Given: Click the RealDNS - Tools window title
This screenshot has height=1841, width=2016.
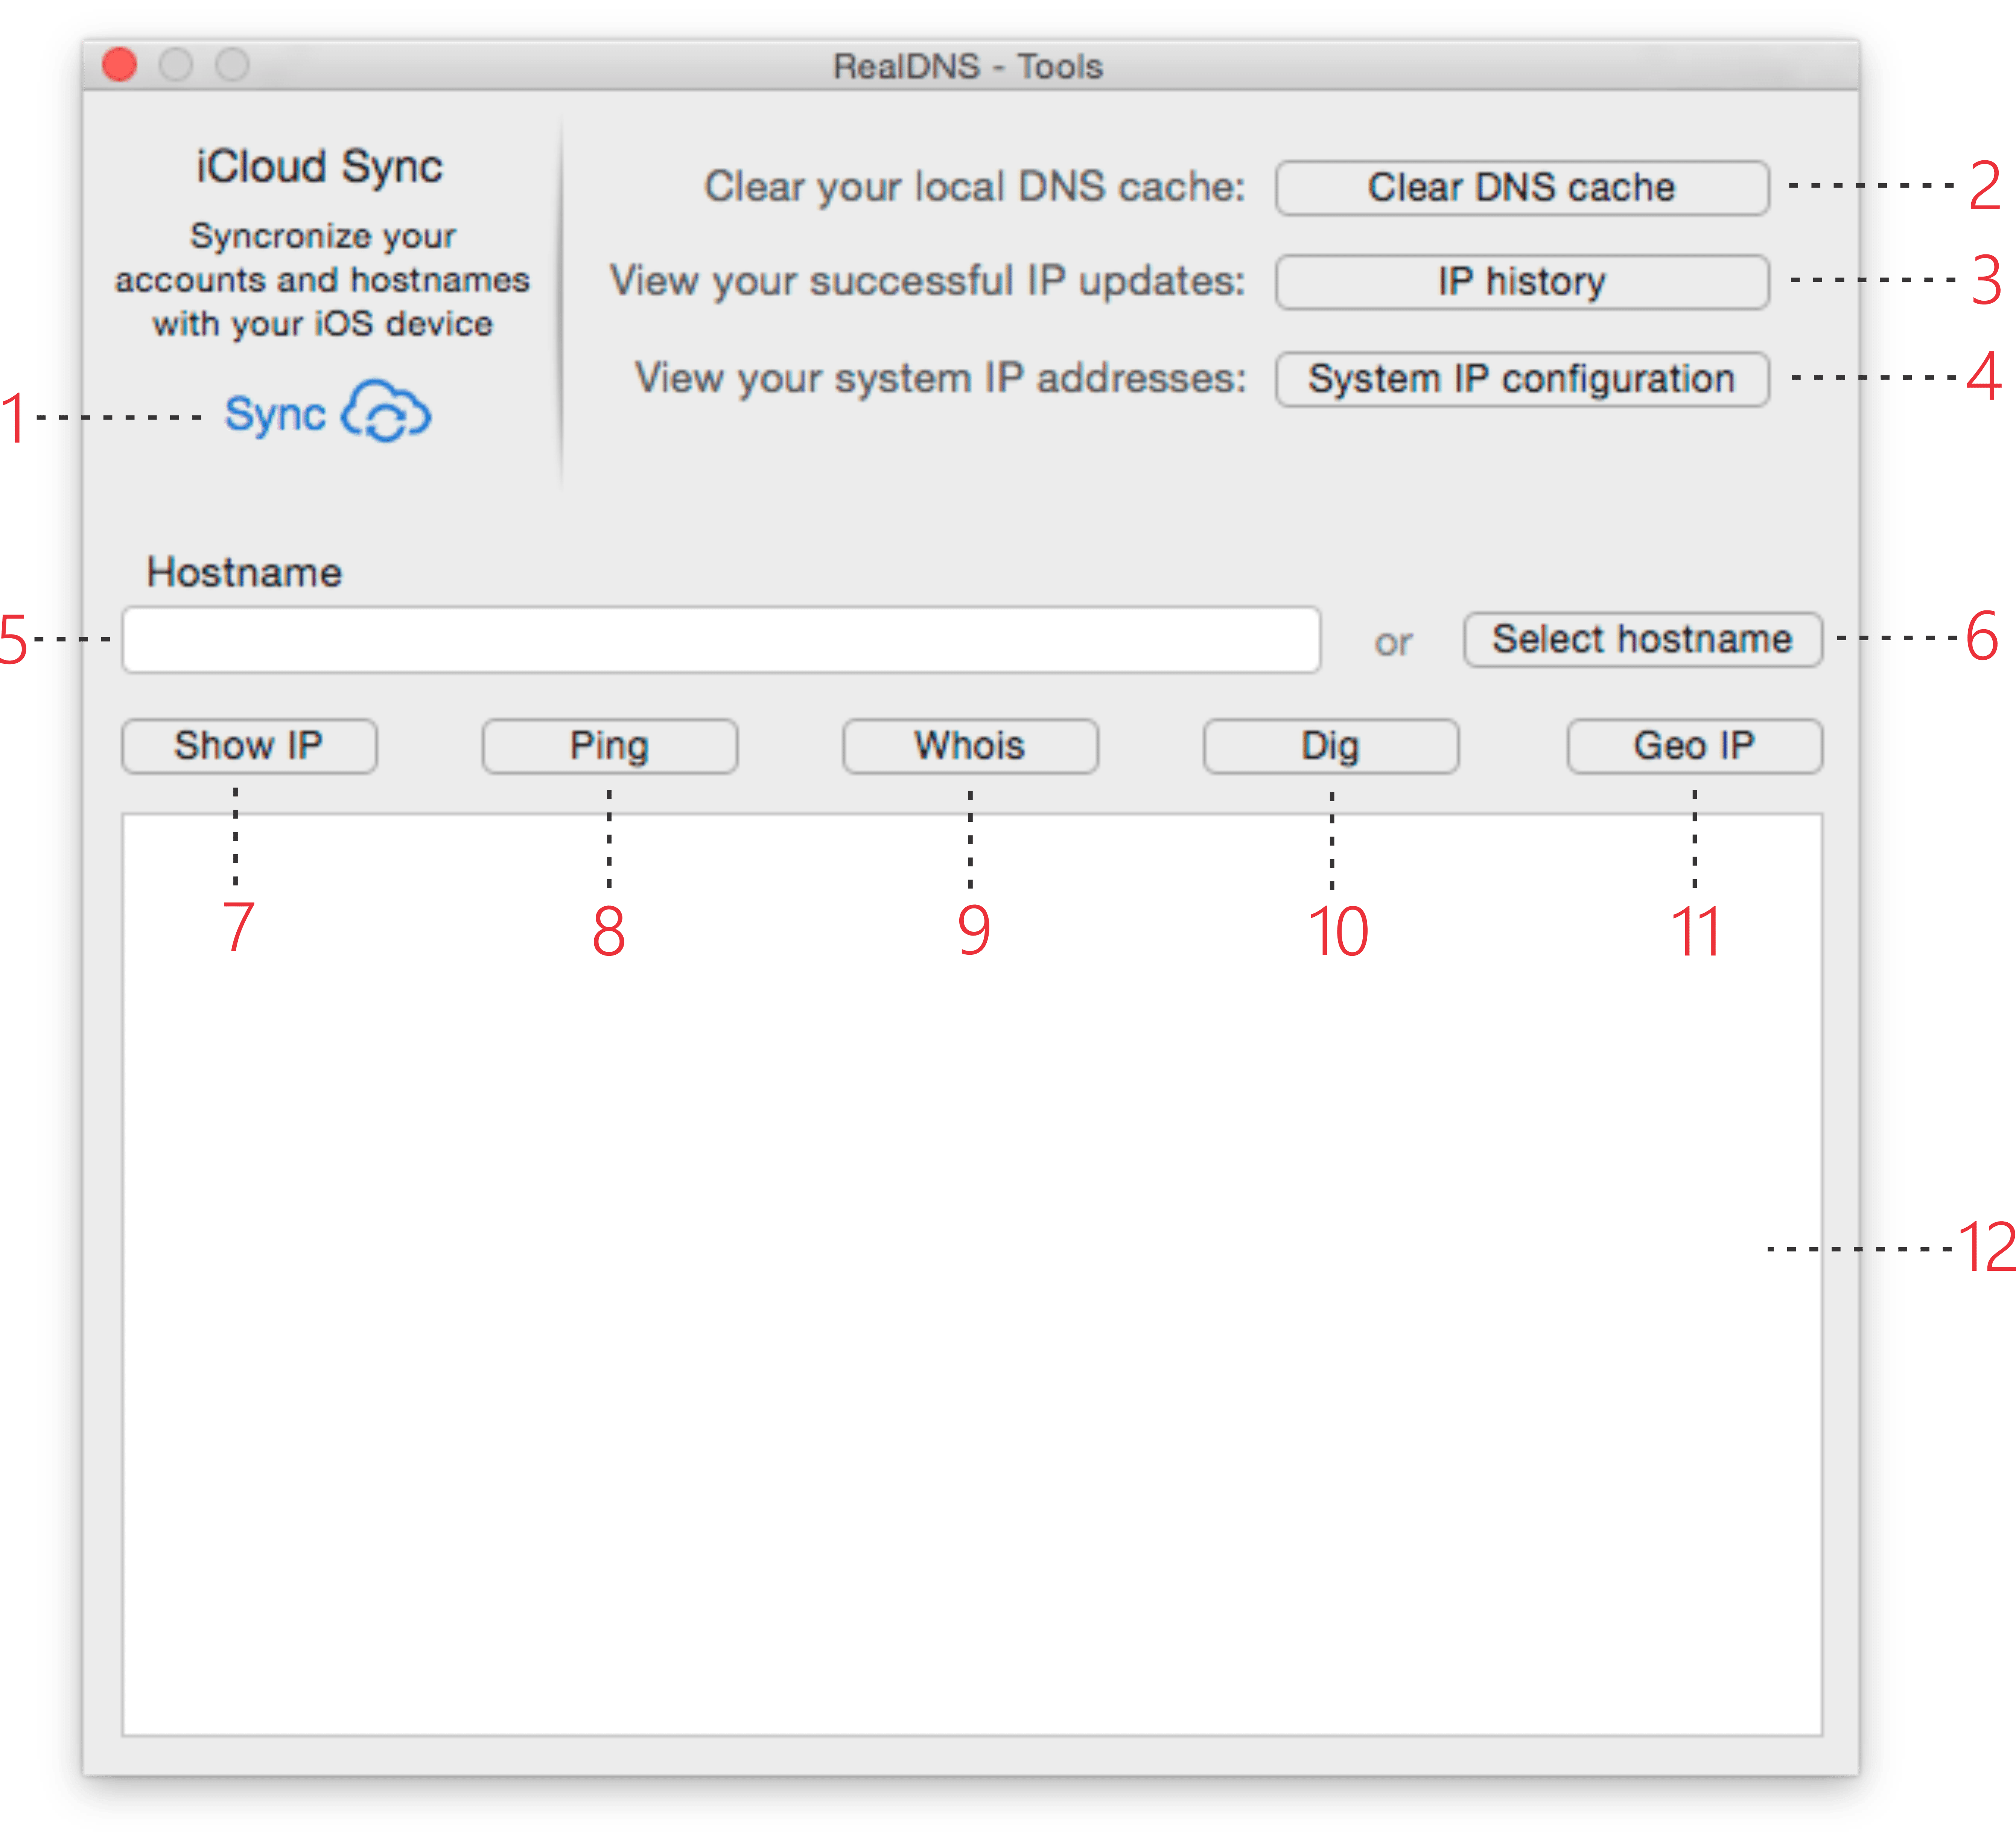Looking at the screenshot, I should pos(968,67).
